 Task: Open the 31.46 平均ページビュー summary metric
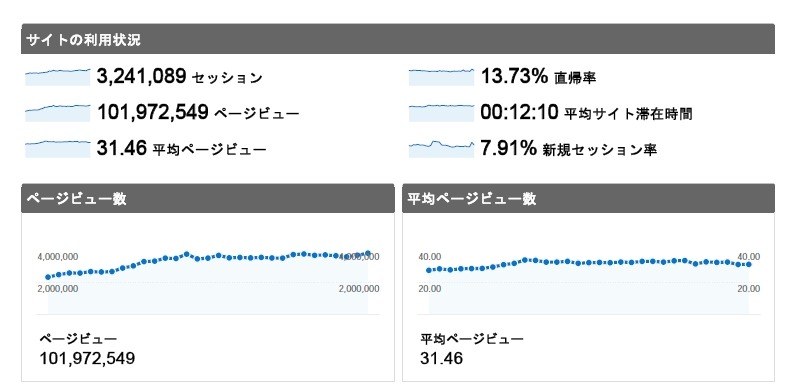pos(181,149)
